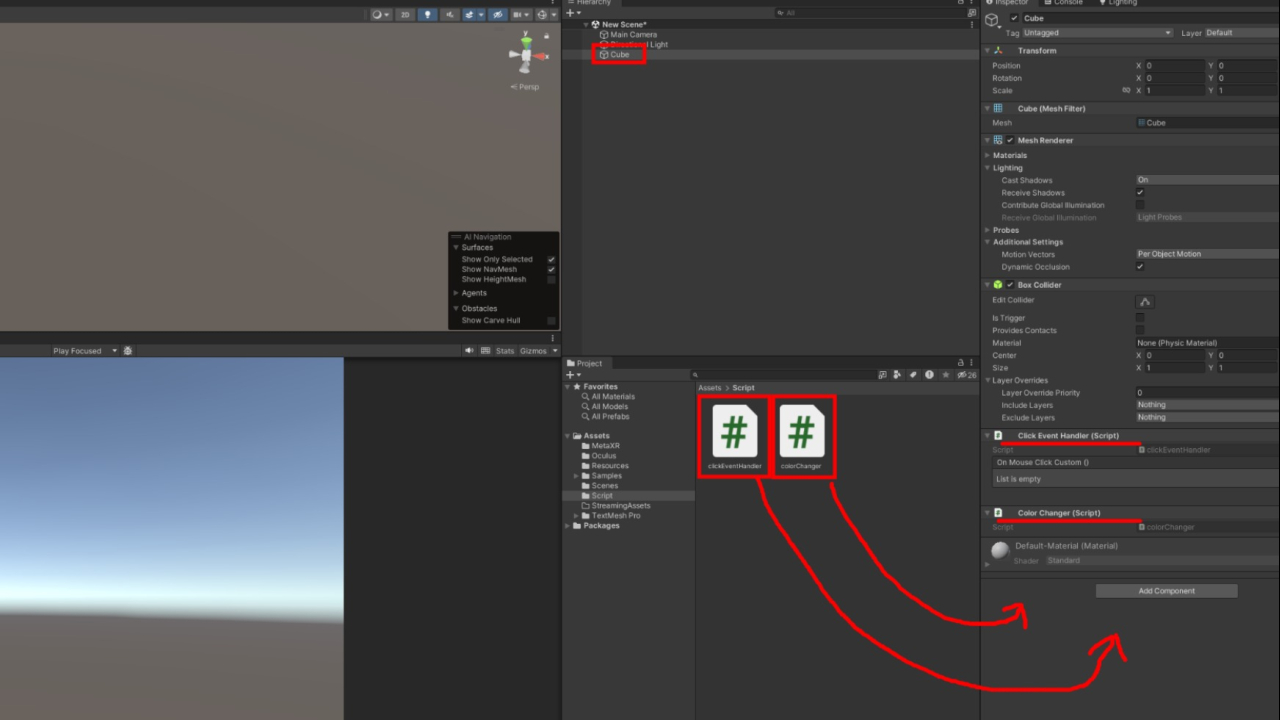Switch to the Console tab
This screenshot has width=1280, height=720.
1067,3
